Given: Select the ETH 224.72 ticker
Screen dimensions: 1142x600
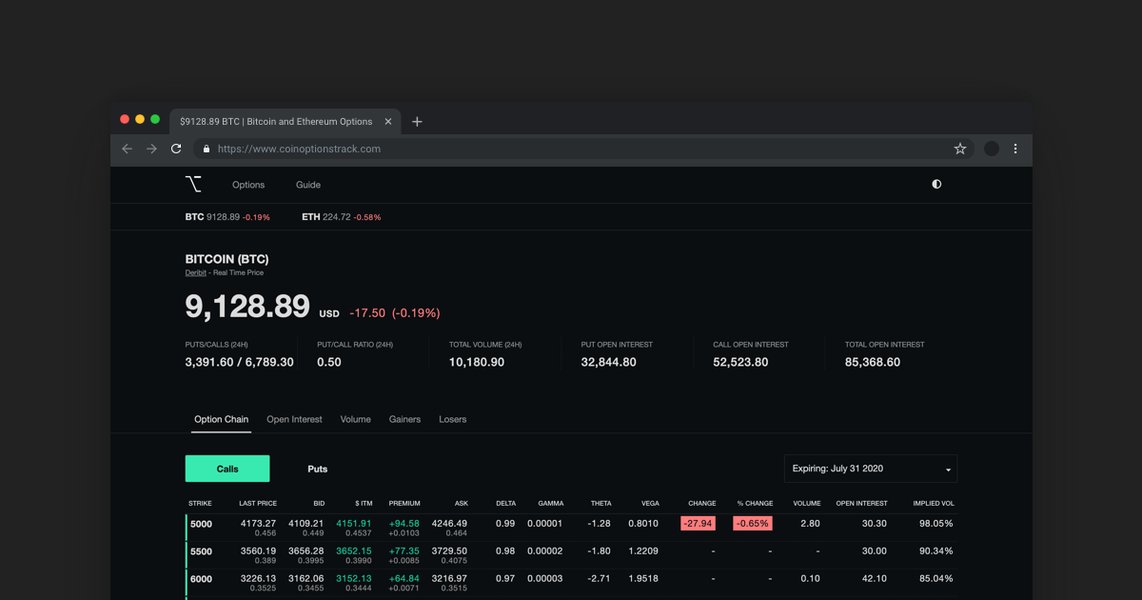Looking at the screenshot, I should [x=341, y=217].
